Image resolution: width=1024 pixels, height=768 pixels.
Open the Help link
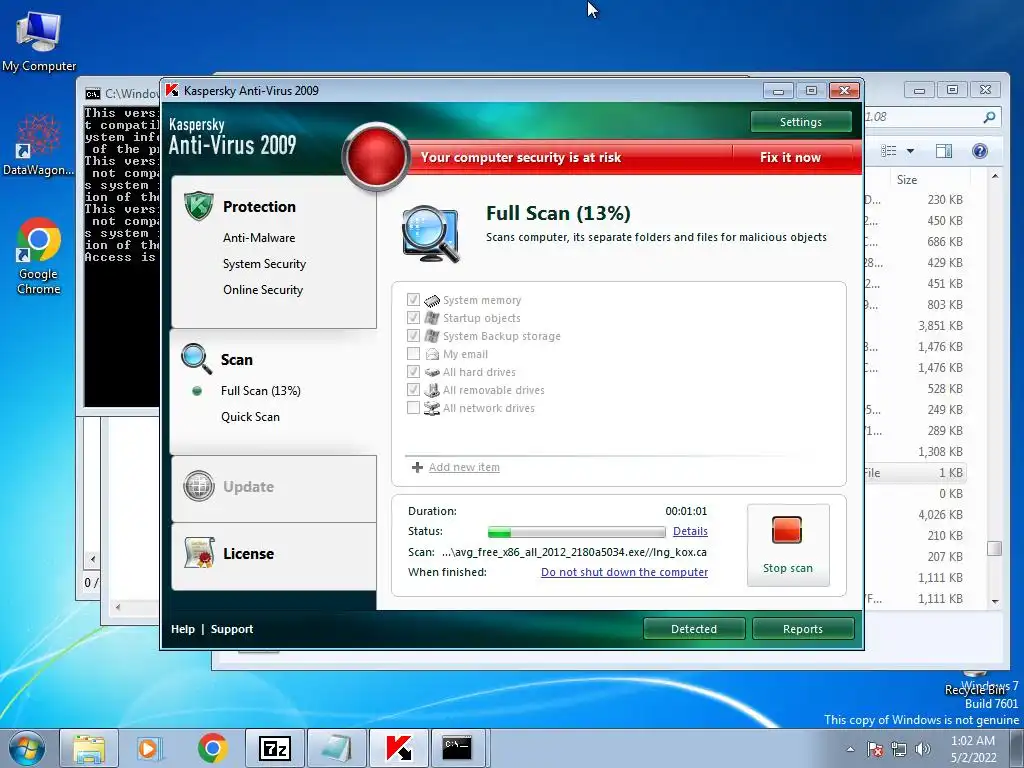click(183, 629)
